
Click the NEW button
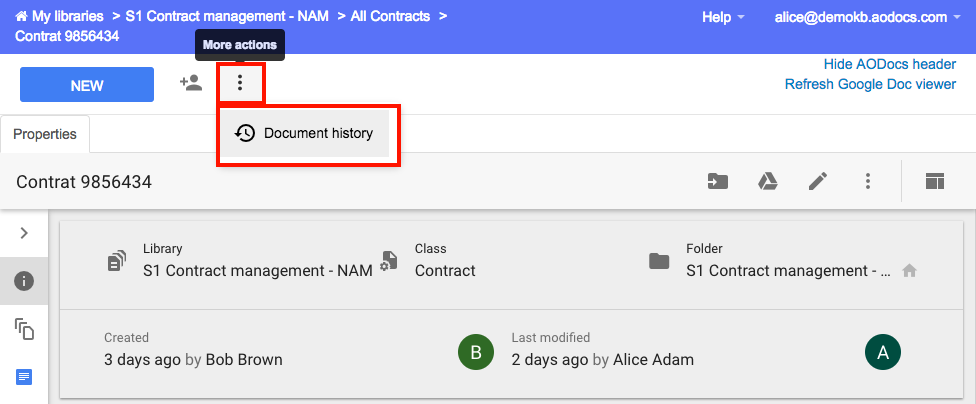tap(87, 85)
